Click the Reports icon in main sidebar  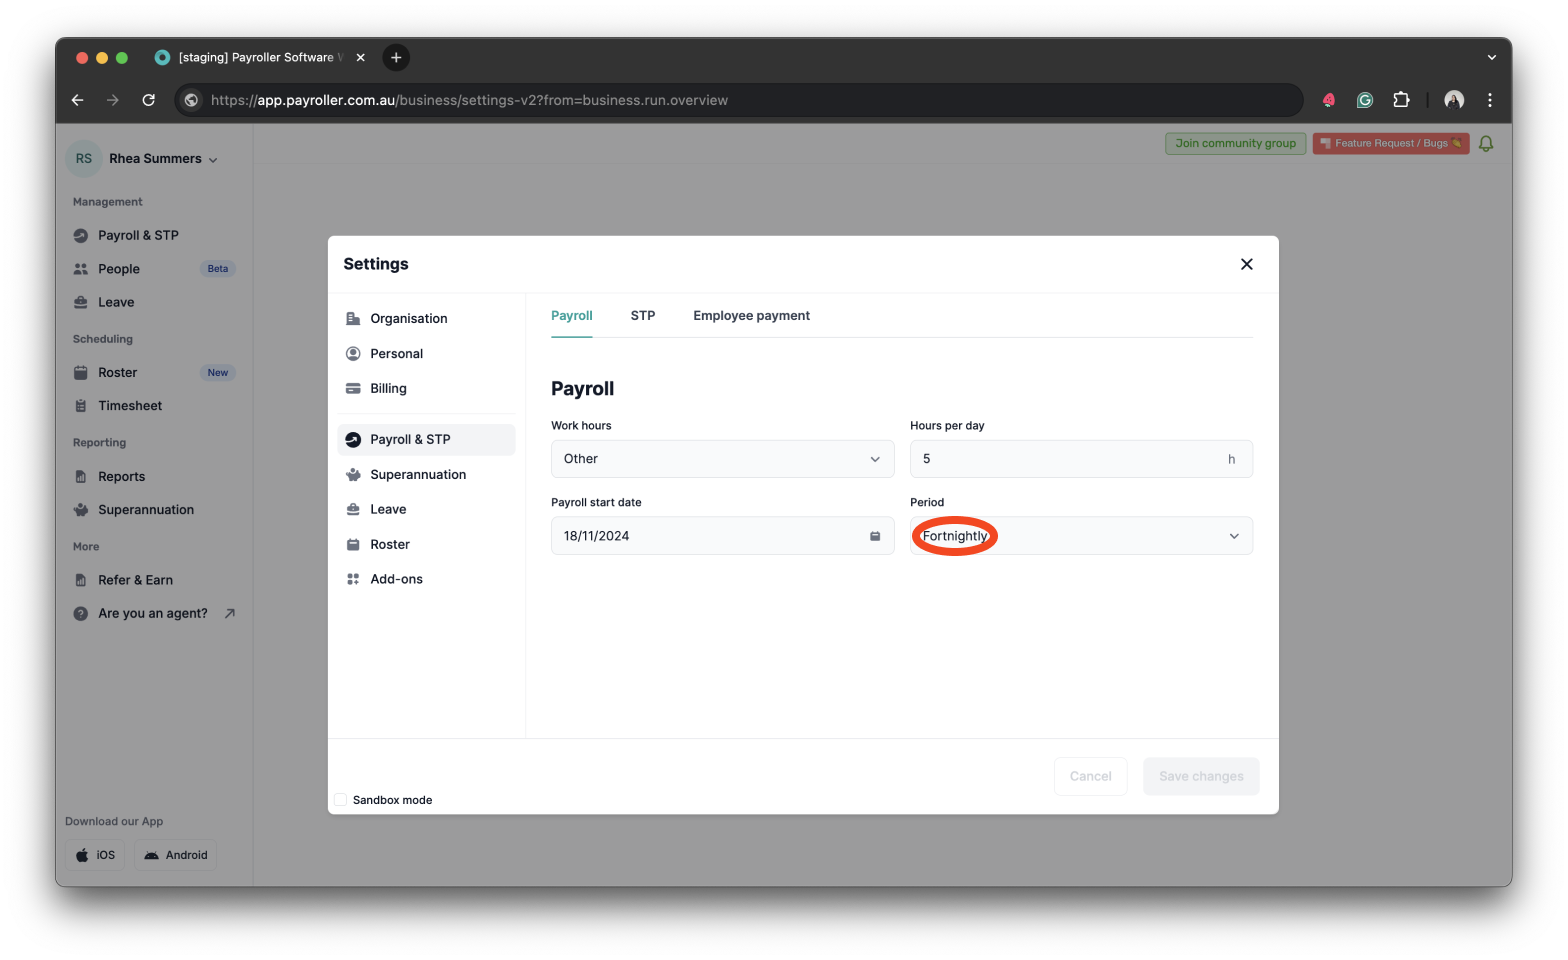[81, 477]
